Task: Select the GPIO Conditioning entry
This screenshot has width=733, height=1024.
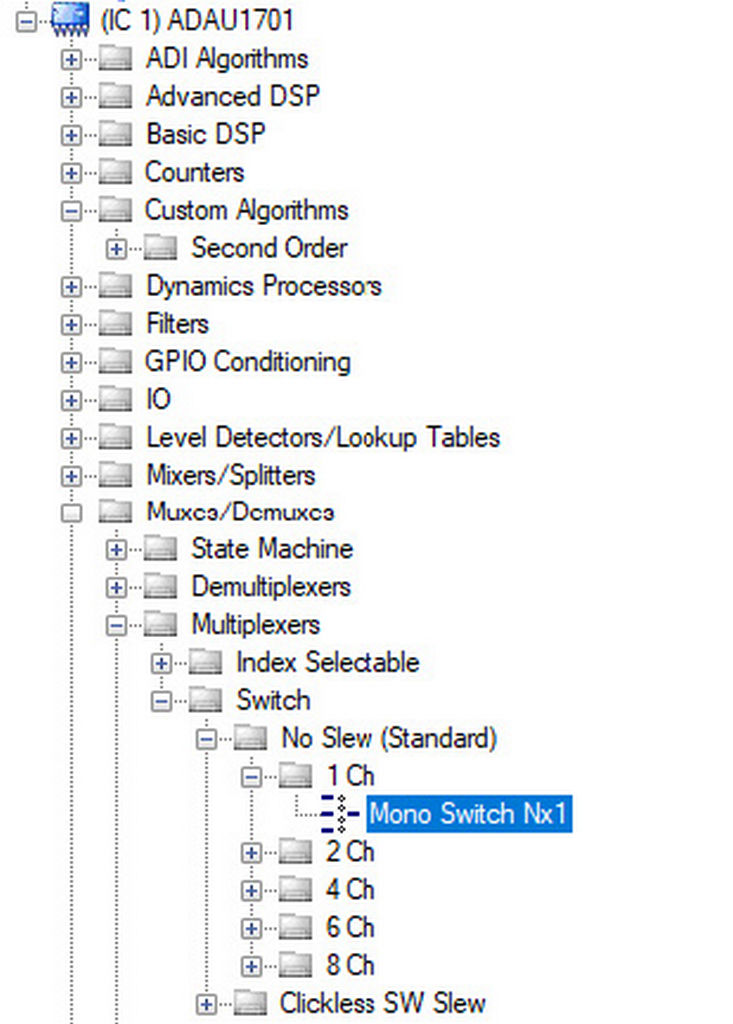Action: click(x=248, y=362)
